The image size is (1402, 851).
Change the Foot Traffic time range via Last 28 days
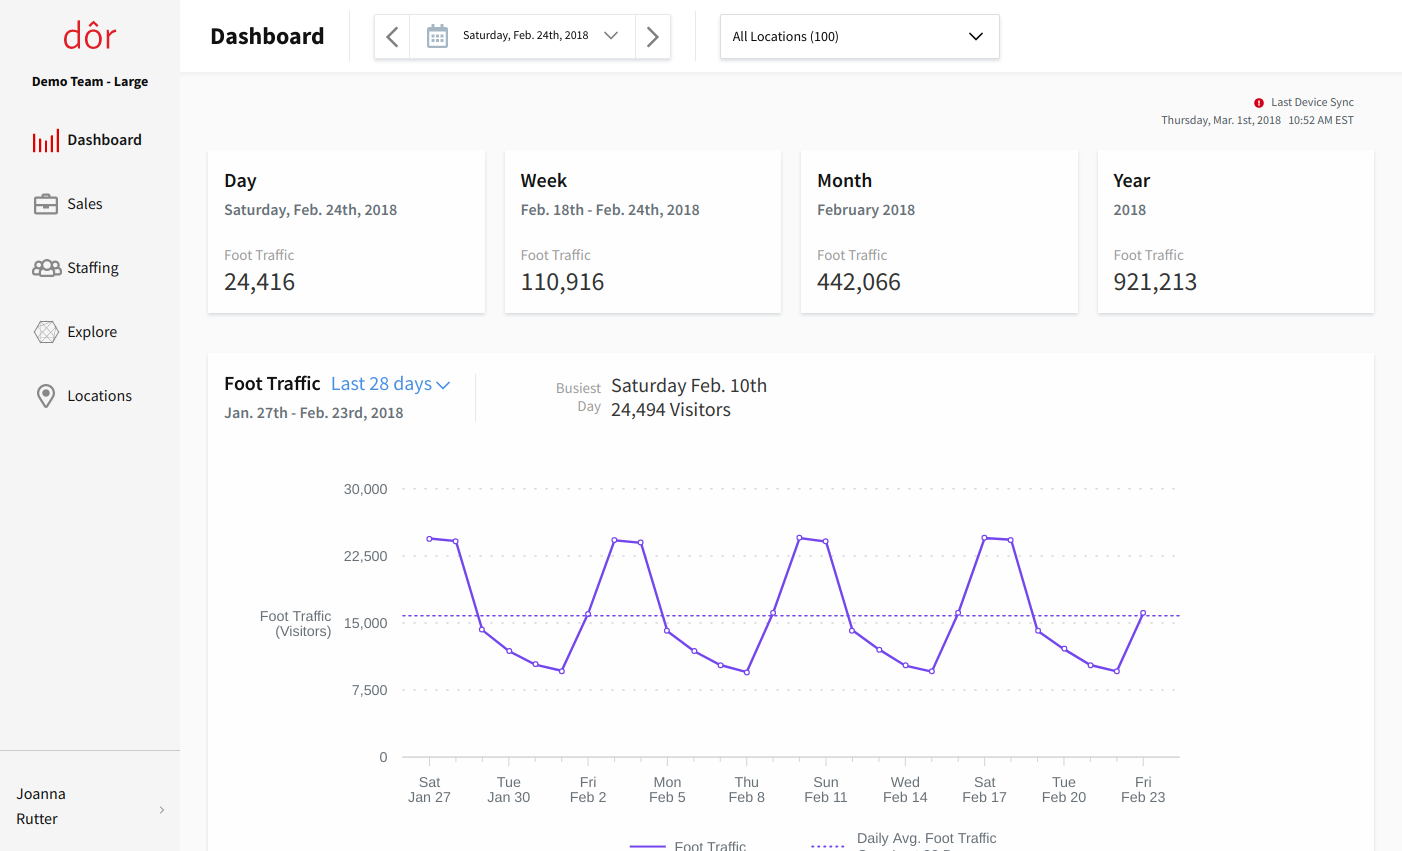390,383
